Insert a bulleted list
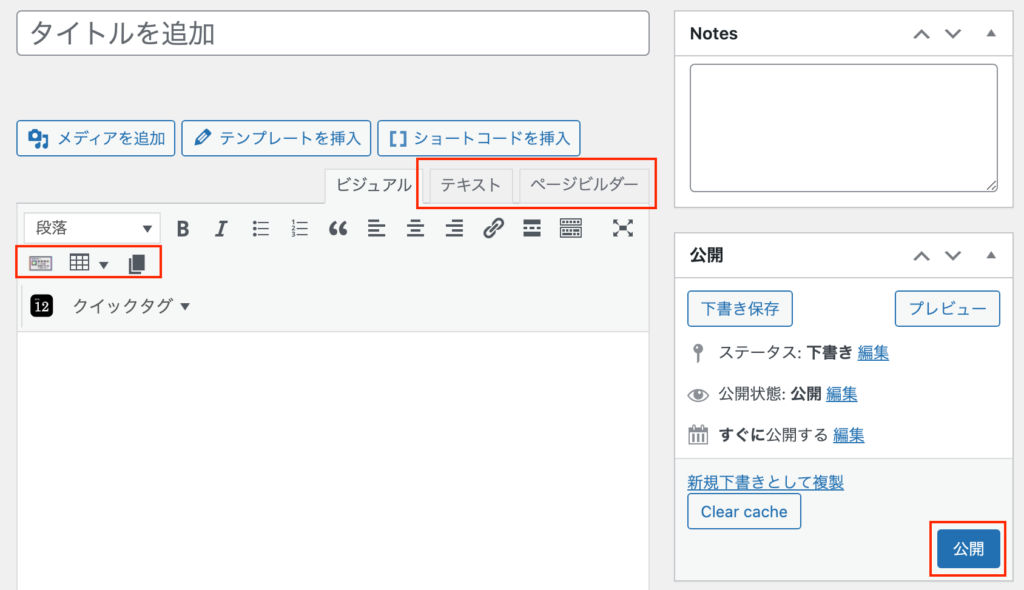 pyautogui.click(x=261, y=229)
